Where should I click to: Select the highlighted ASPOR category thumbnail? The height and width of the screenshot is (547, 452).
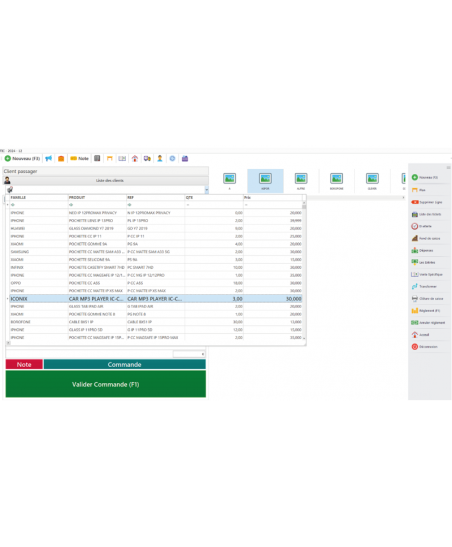(265, 181)
